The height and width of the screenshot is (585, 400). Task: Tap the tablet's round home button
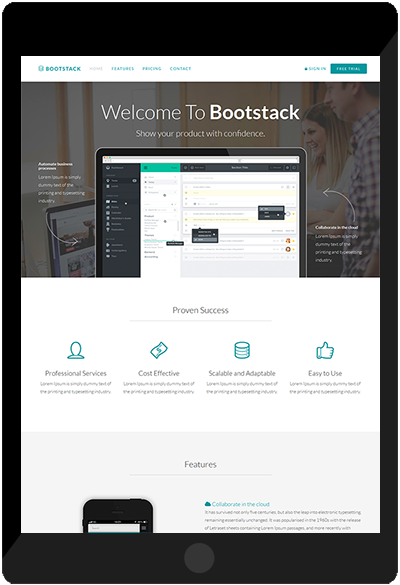pos(199,558)
